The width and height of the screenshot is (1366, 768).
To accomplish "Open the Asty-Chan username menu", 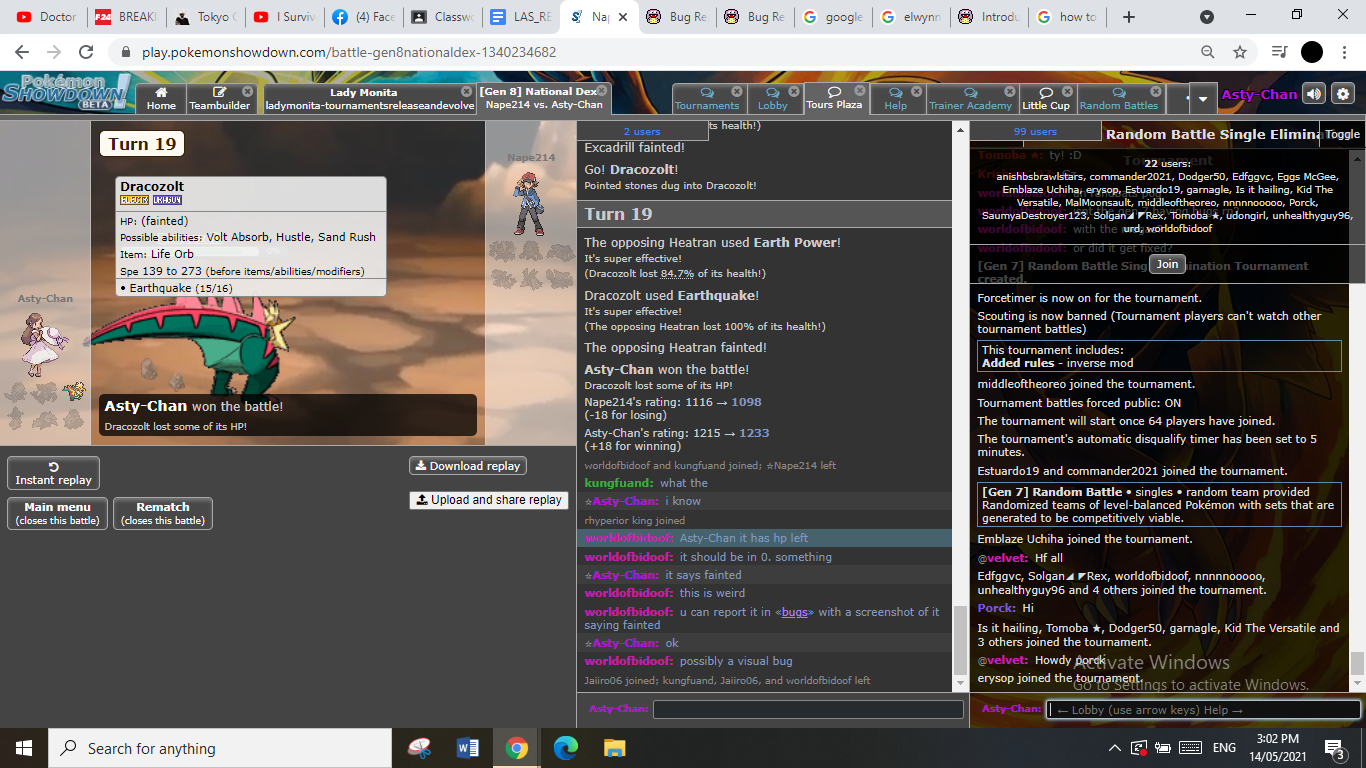I will [1259, 95].
